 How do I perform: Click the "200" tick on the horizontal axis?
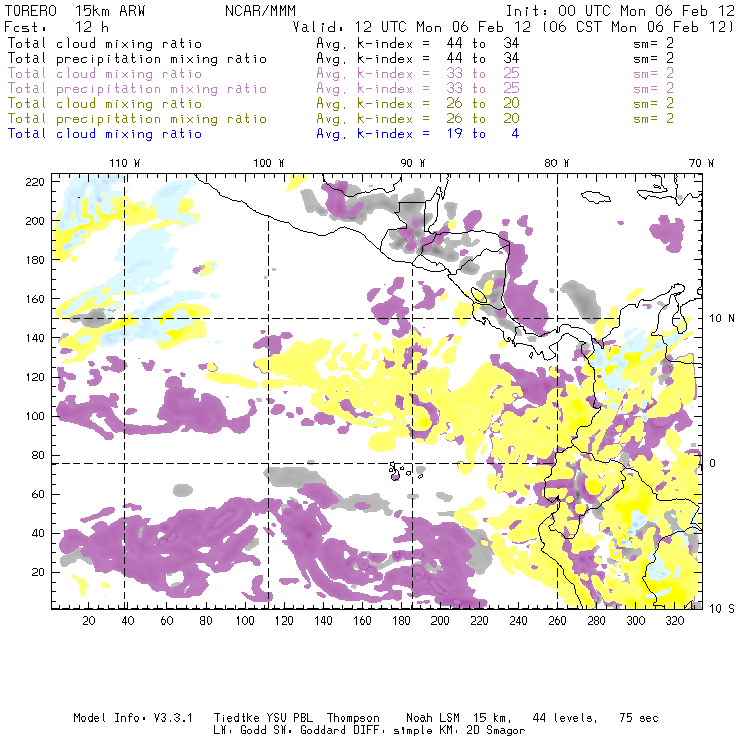tap(440, 621)
